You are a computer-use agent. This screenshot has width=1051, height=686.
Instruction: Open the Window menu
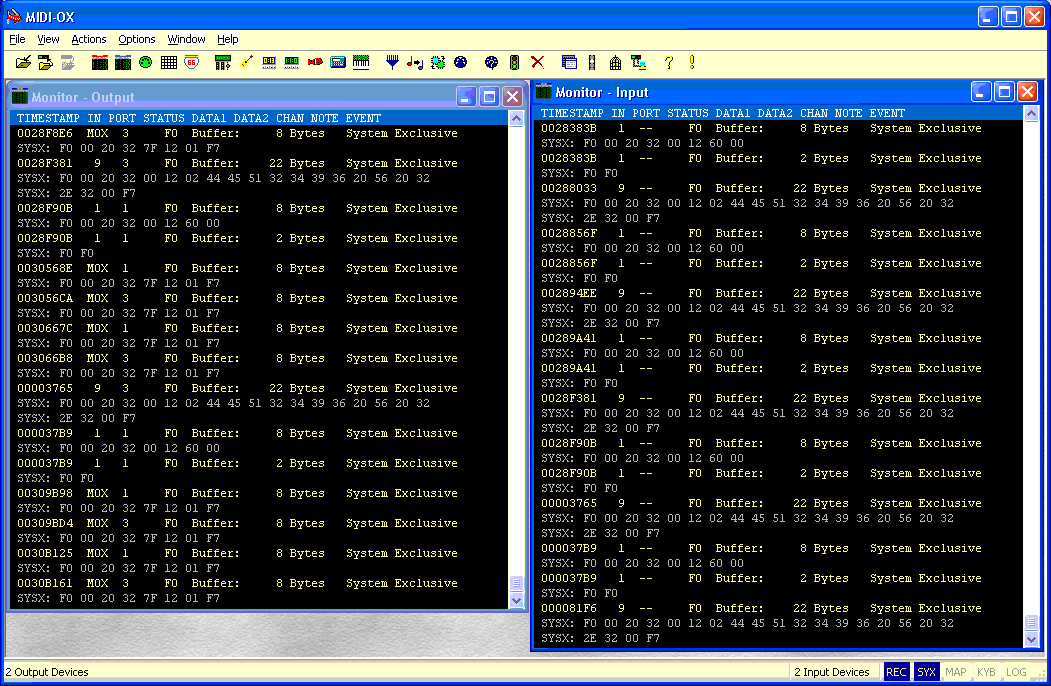click(186, 39)
